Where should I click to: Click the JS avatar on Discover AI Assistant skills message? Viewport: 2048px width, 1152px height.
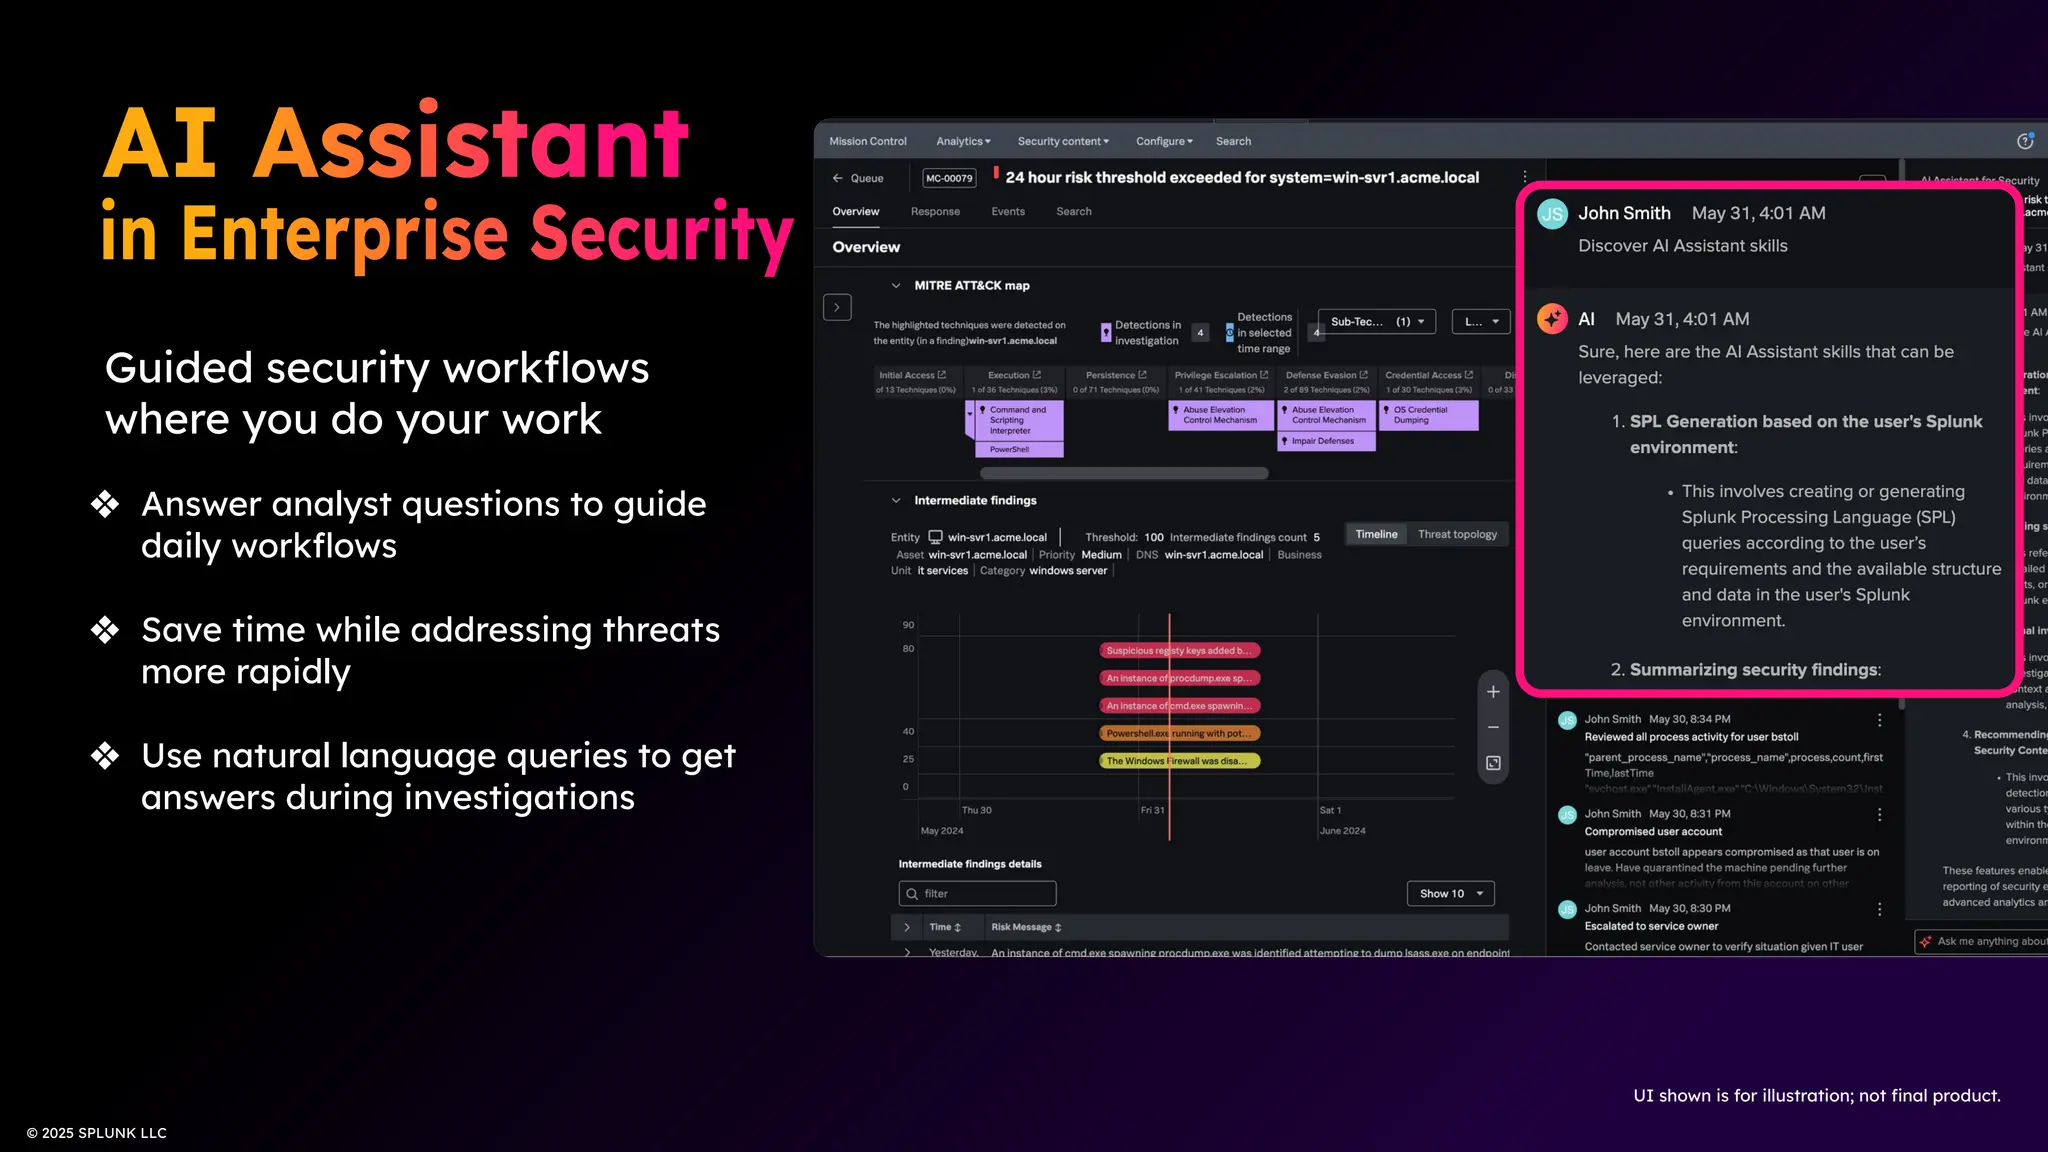[x=1552, y=214]
